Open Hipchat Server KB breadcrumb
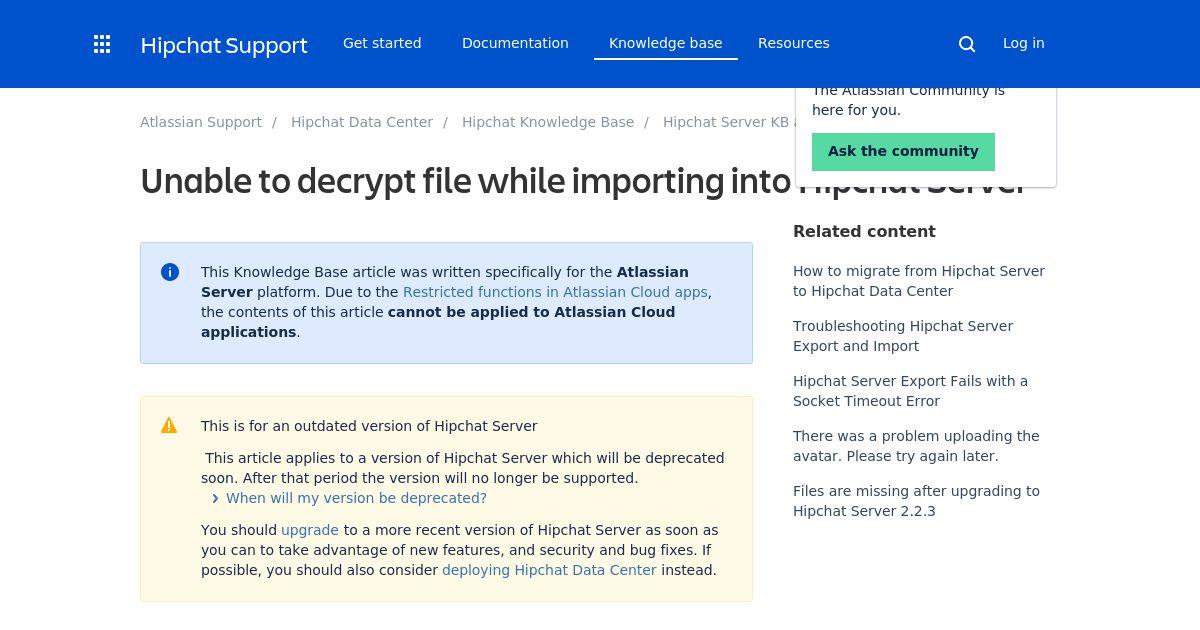The image size is (1200, 630). [728, 122]
